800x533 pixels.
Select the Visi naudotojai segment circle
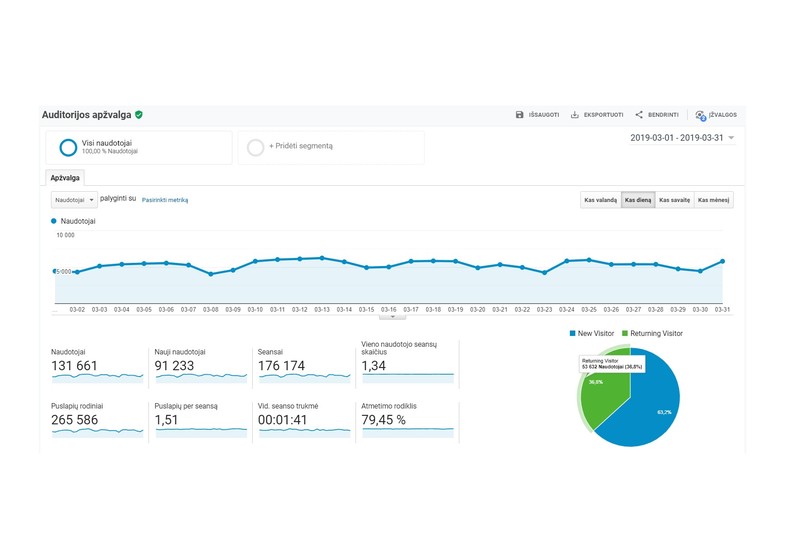pos(68,147)
